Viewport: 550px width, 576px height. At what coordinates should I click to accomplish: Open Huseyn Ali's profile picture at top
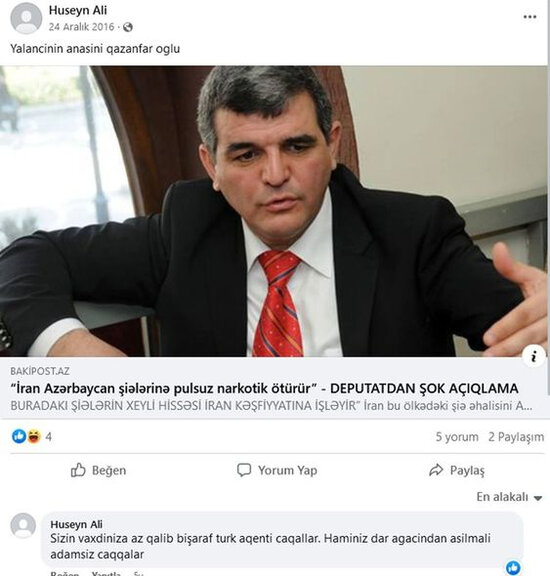click(26, 18)
